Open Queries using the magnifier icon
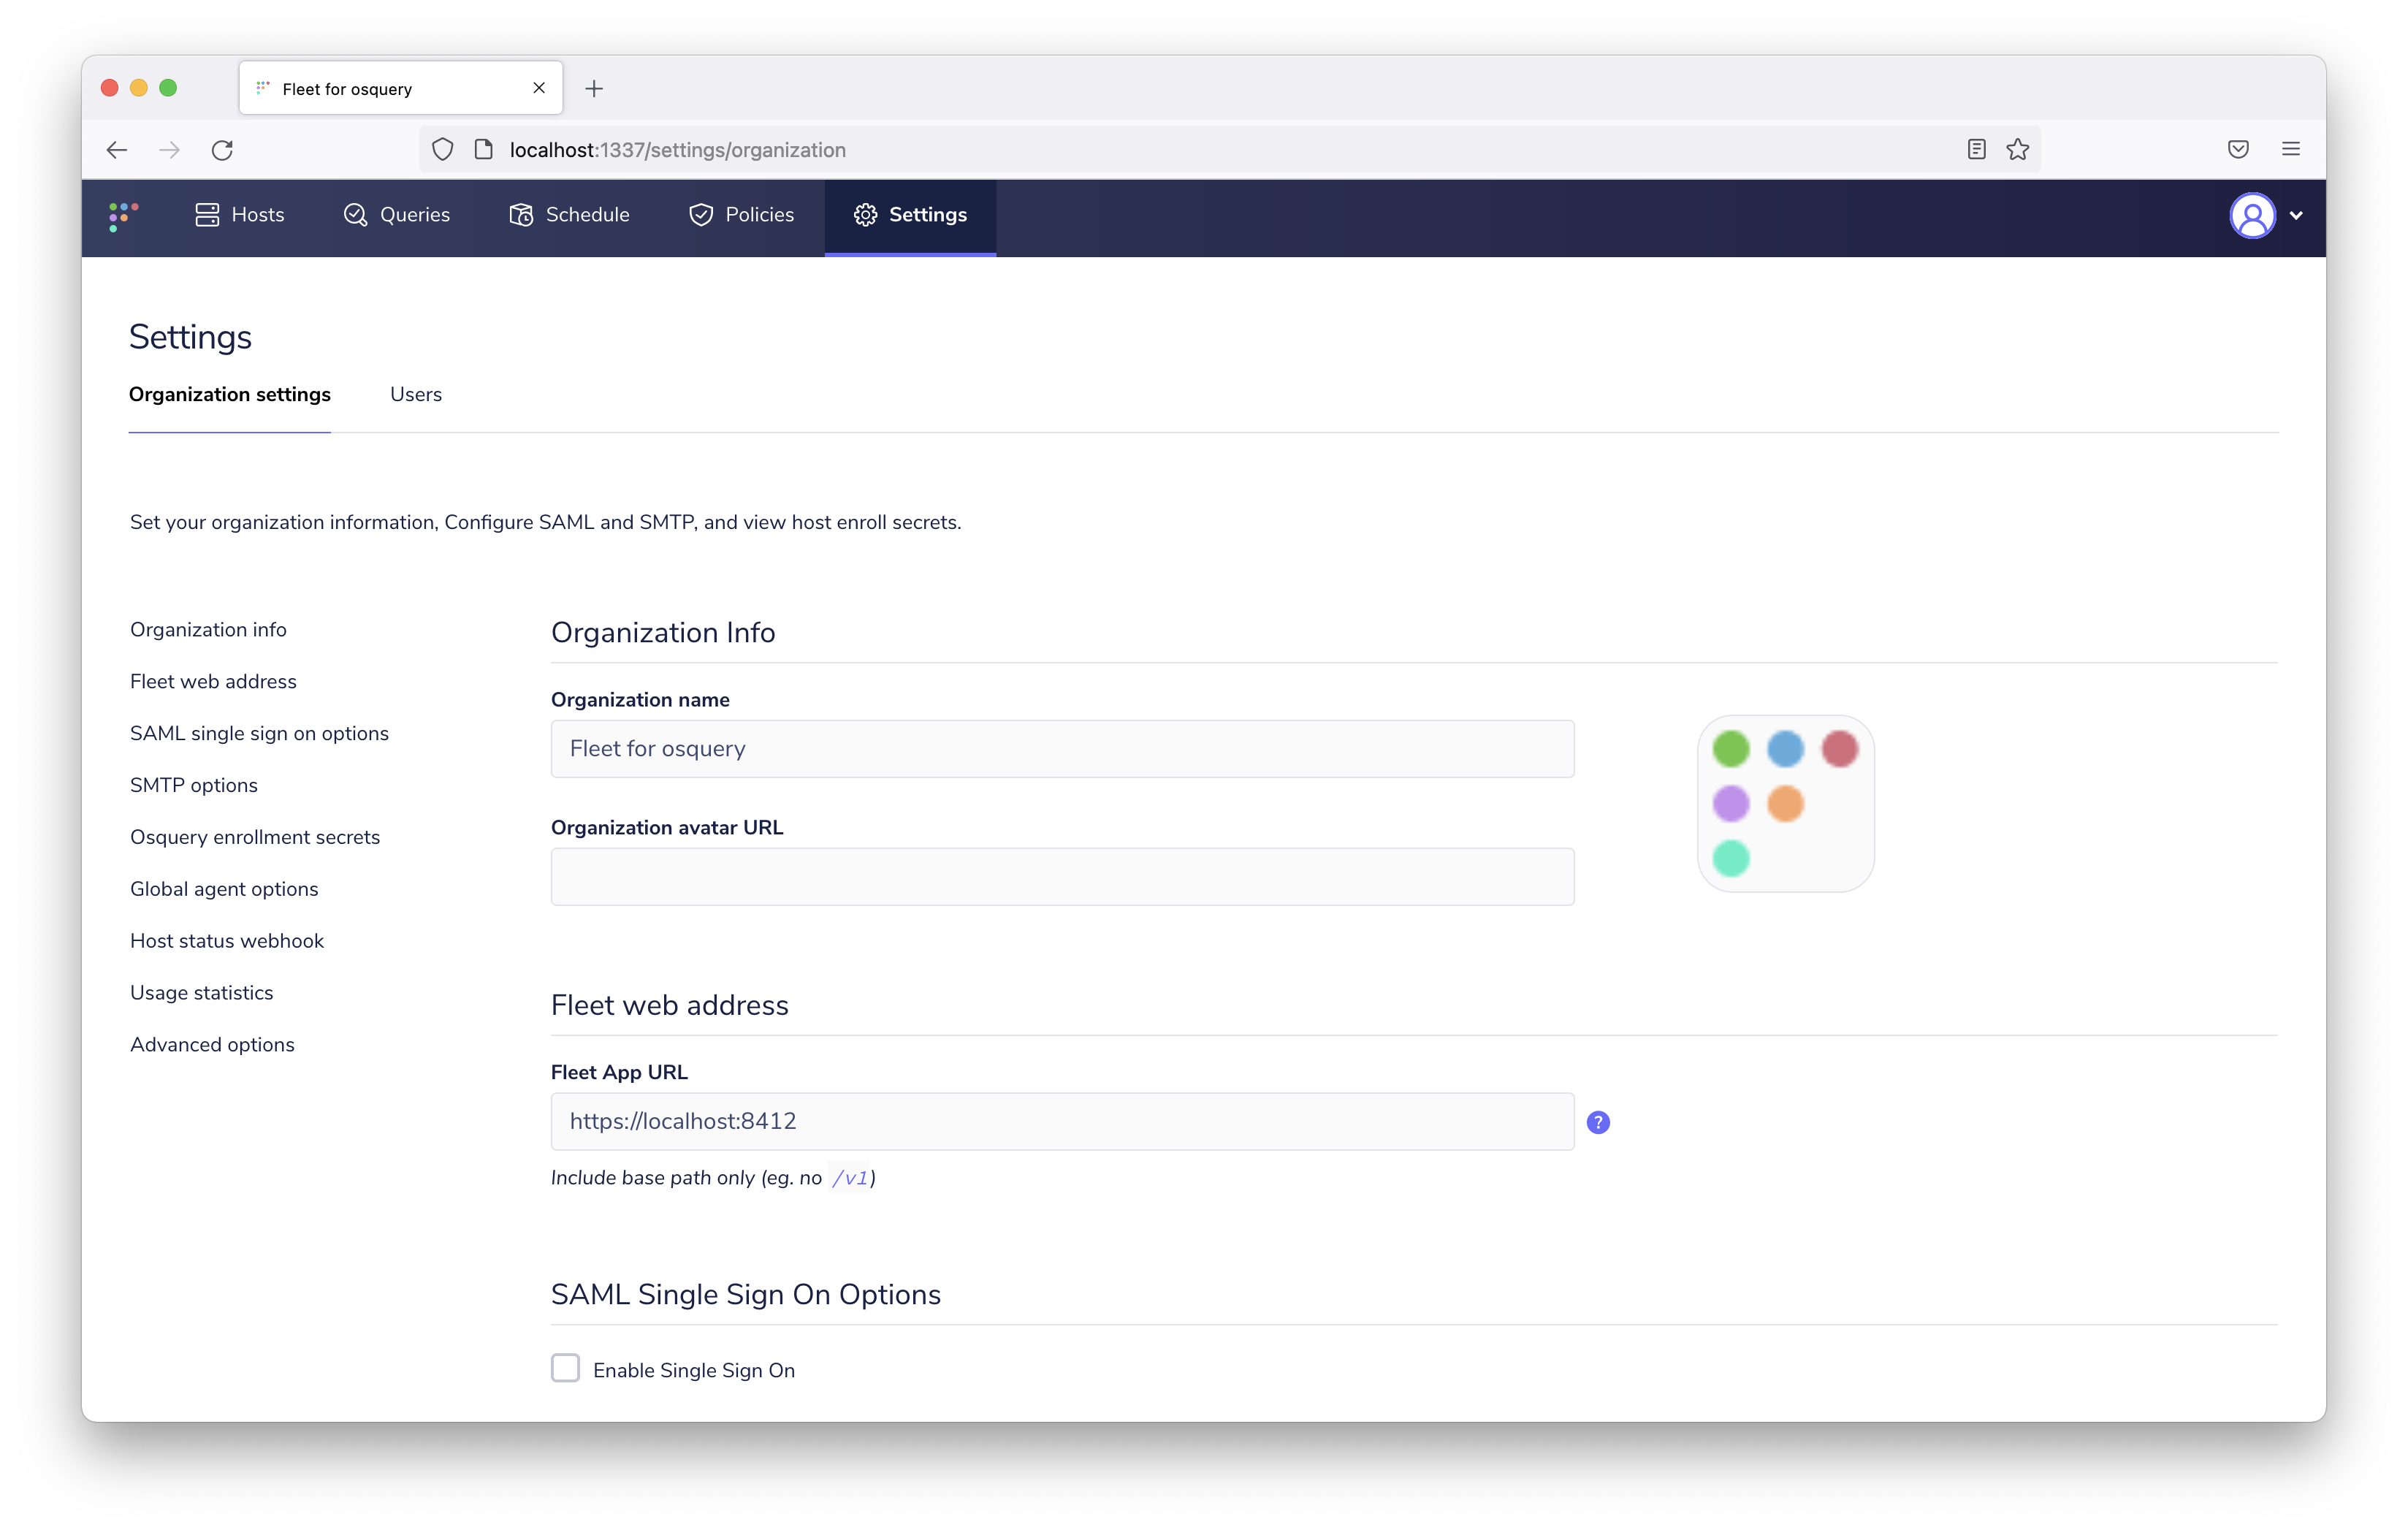This screenshot has width=2408, height=1530. pos(356,215)
